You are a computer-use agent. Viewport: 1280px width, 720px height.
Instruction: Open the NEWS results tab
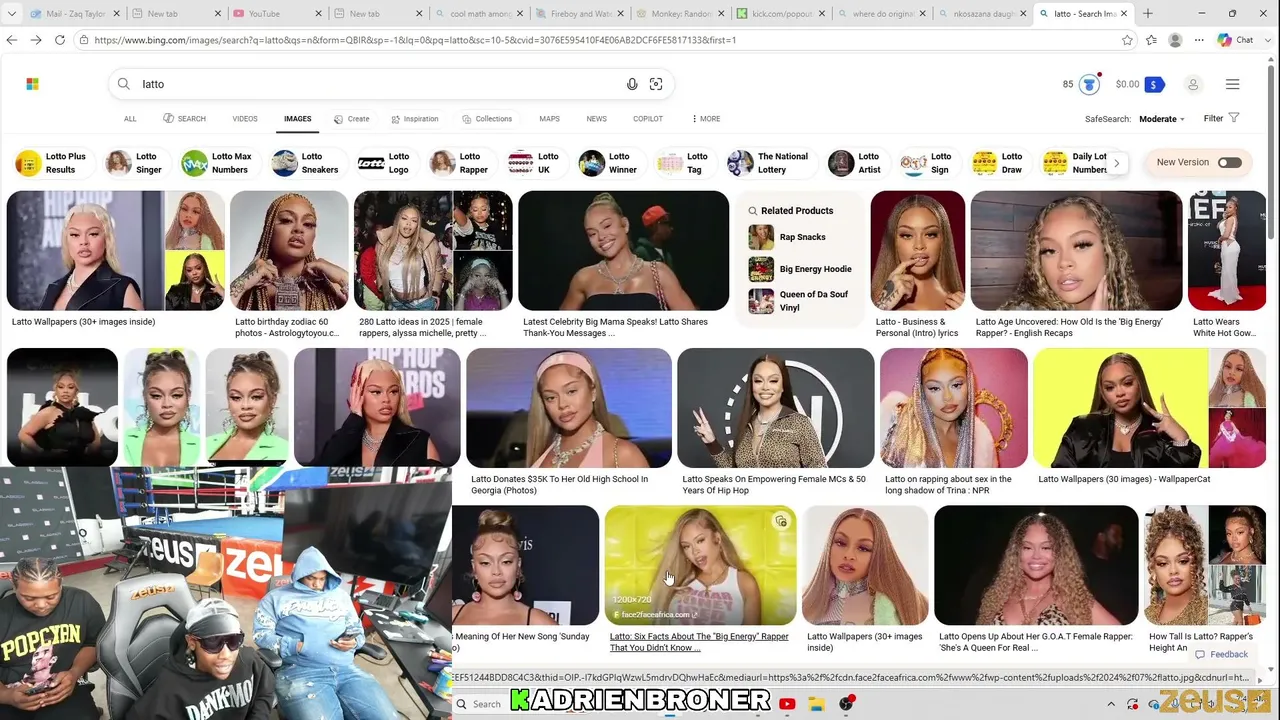coord(596,119)
